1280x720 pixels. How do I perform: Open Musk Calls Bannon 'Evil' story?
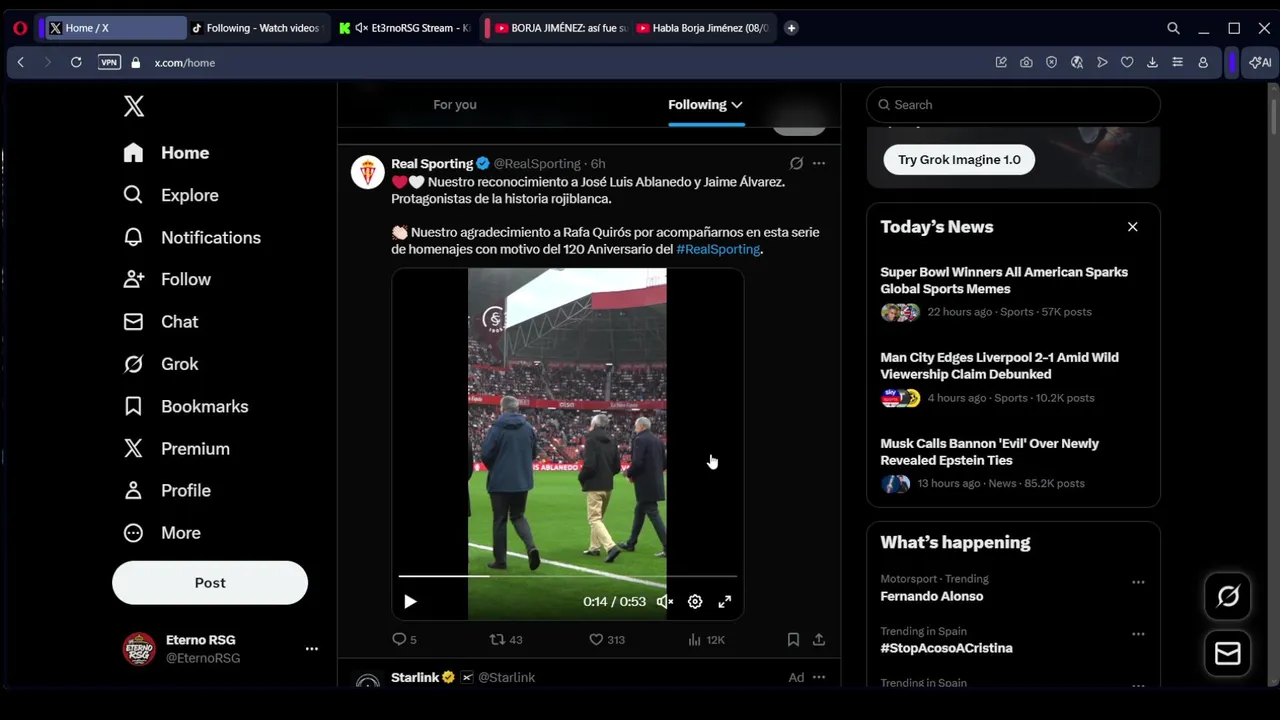click(x=1013, y=463)
